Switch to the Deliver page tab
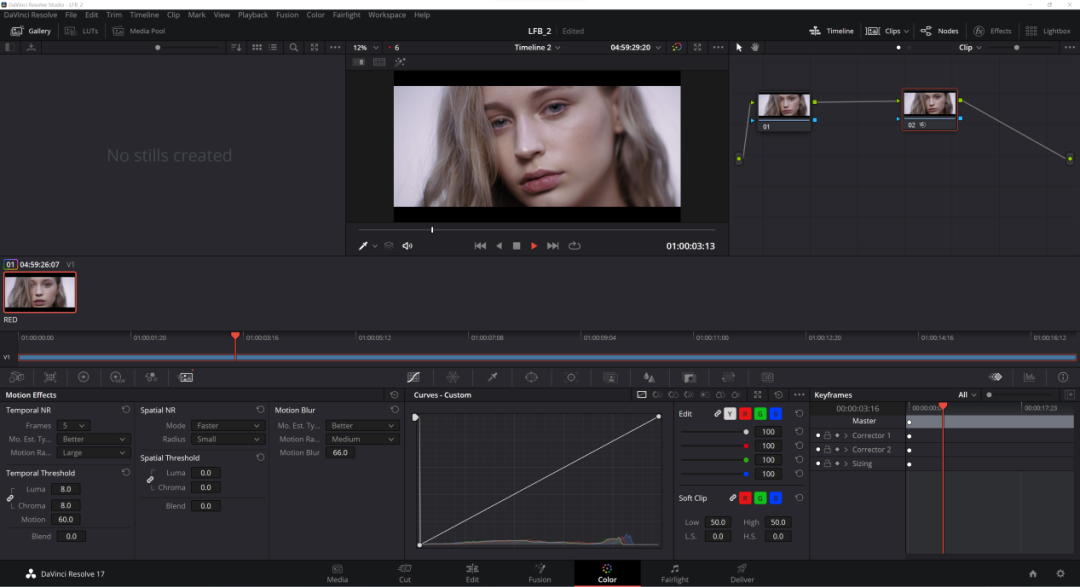 click(x=742, y=573)
